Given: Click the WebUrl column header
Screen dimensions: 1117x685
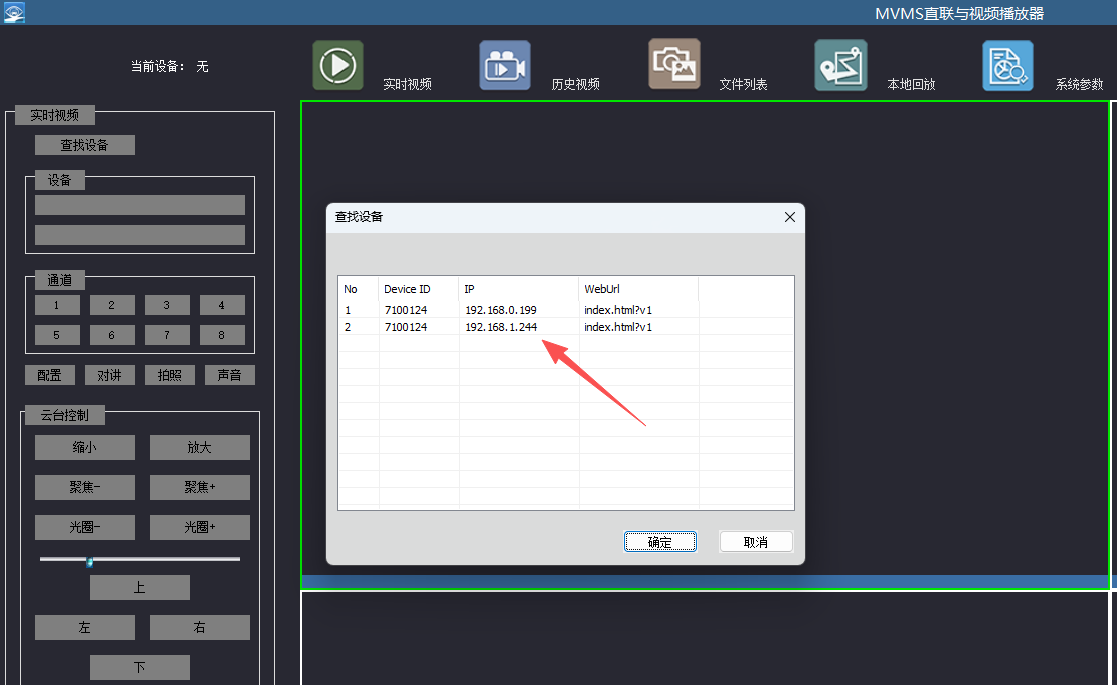Looking at the screenshot, I should tap(602, 289).
